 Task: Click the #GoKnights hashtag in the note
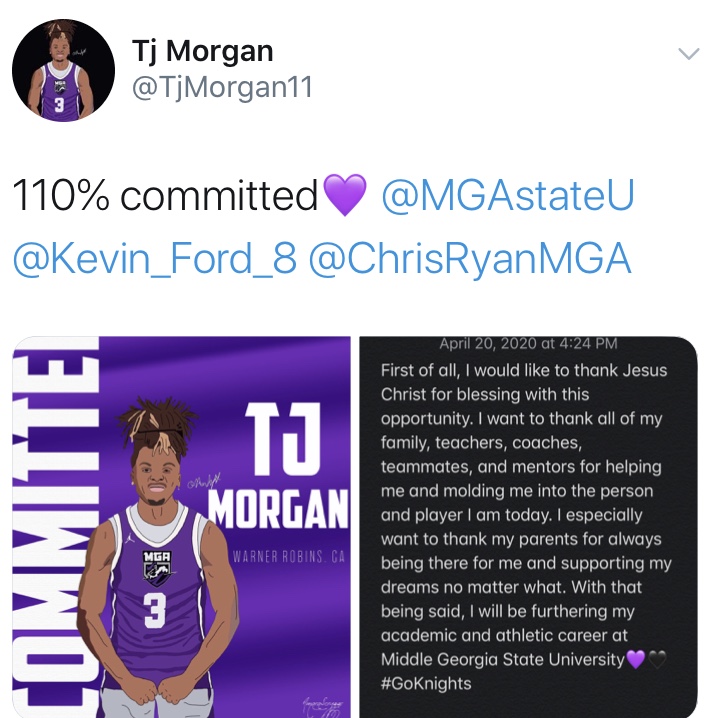click(426, 684)
